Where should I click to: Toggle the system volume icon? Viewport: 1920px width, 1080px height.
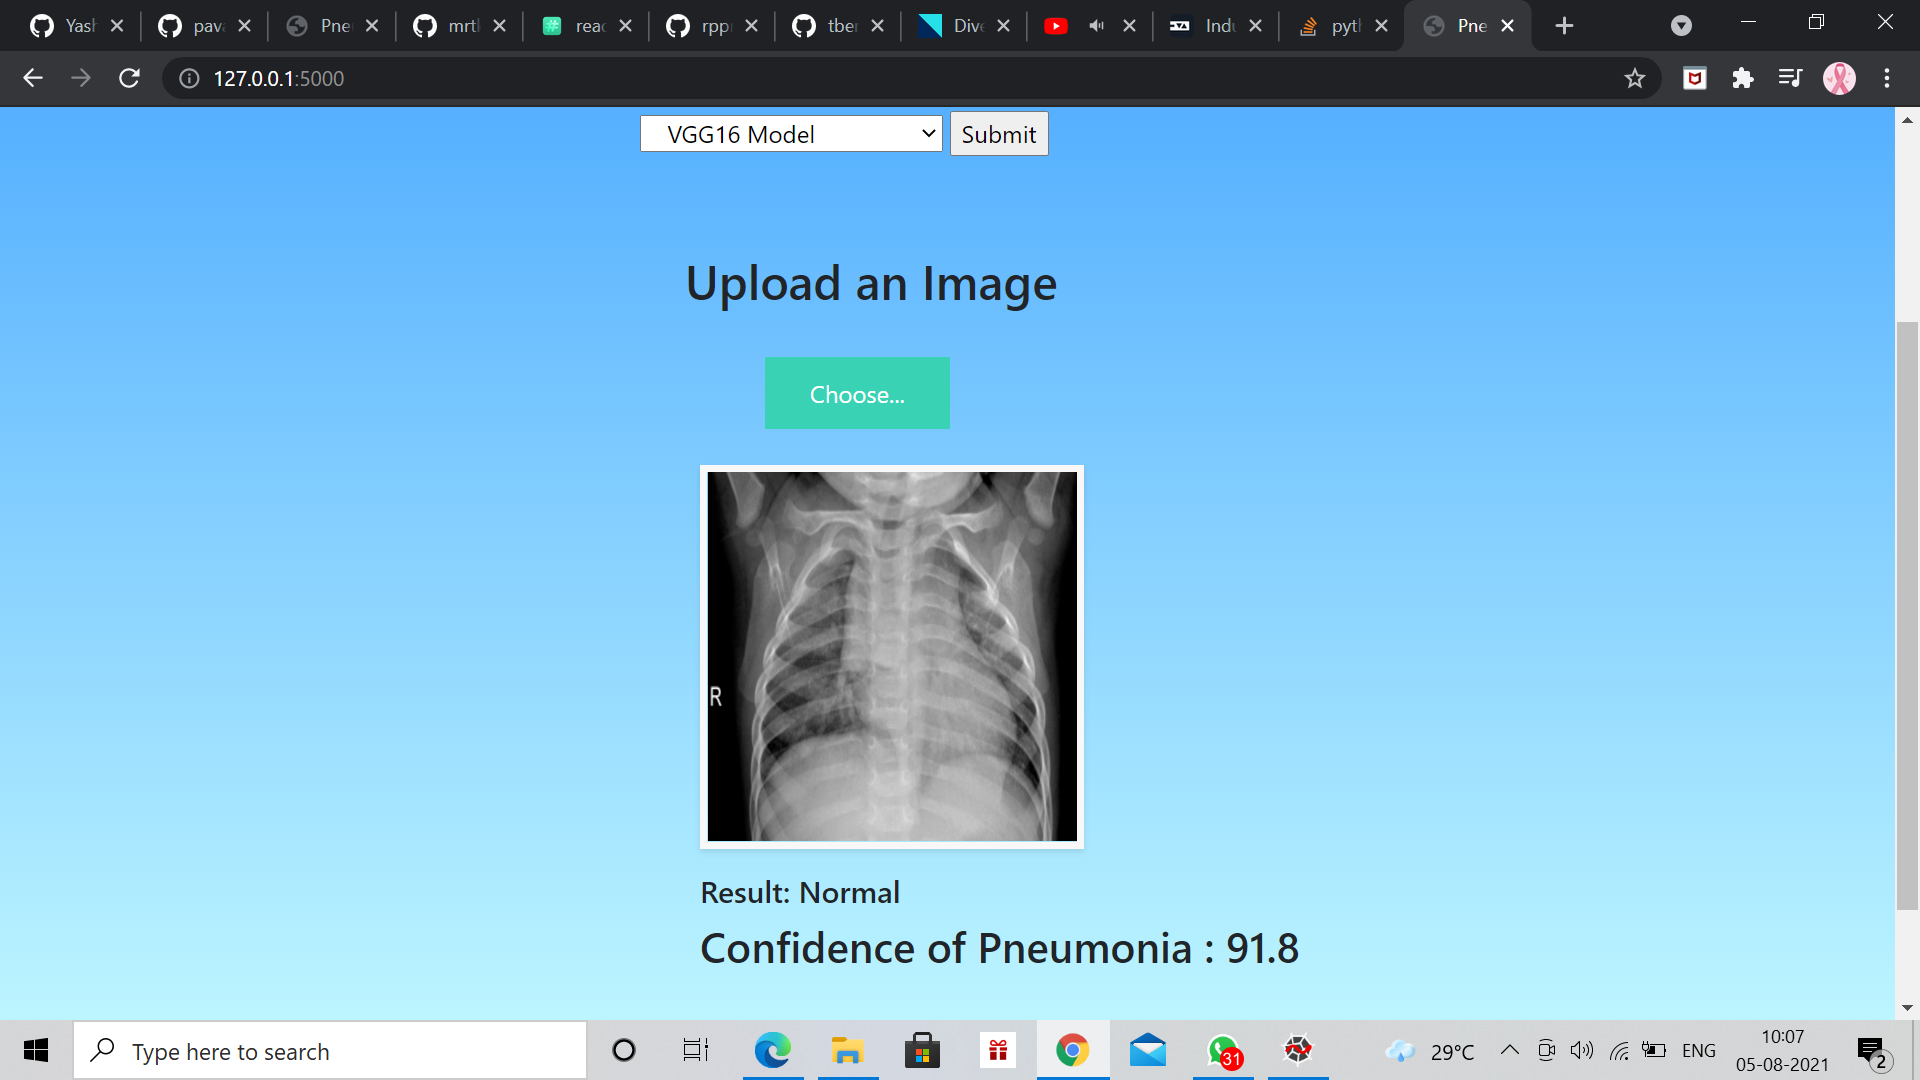pos(1582,1050)
